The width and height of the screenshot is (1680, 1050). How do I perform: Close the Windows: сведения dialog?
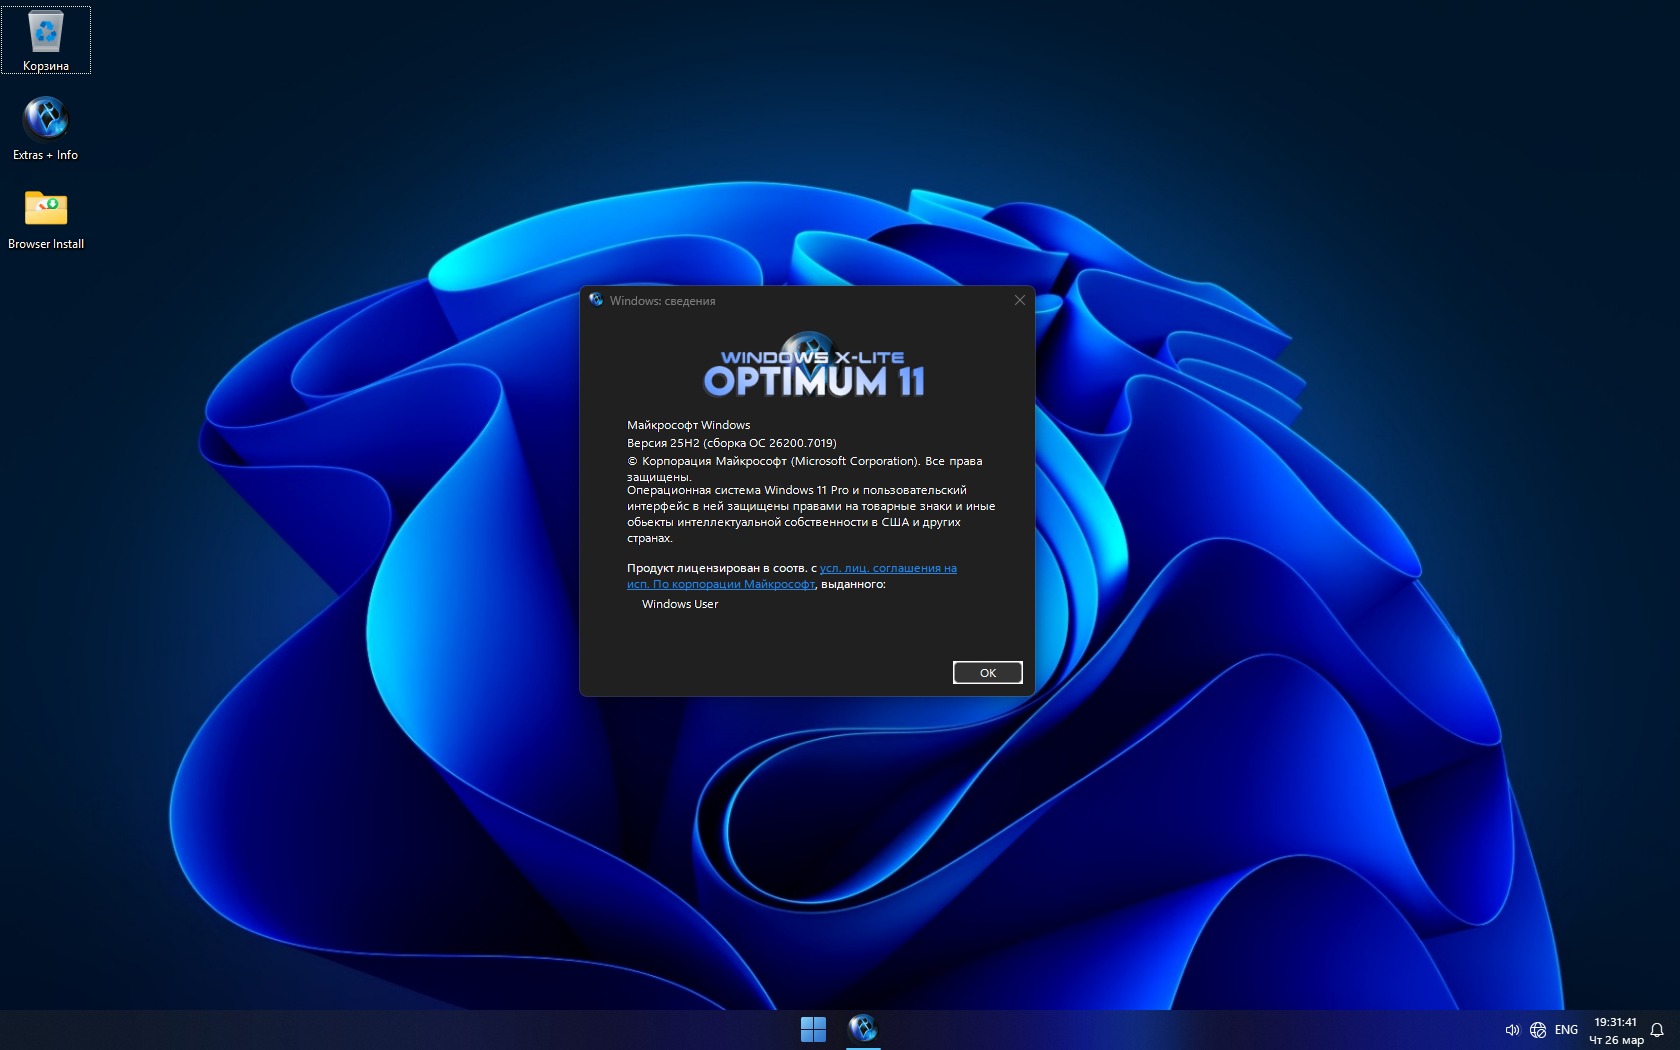[1019, 300]
